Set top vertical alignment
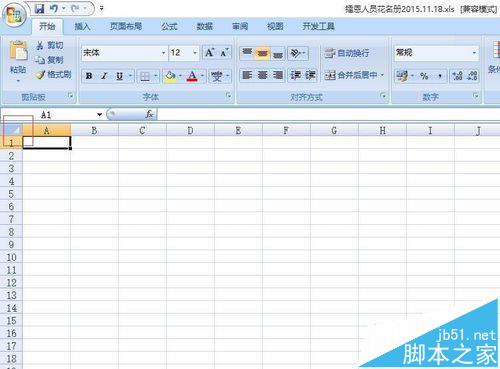 tap(247, 53)
